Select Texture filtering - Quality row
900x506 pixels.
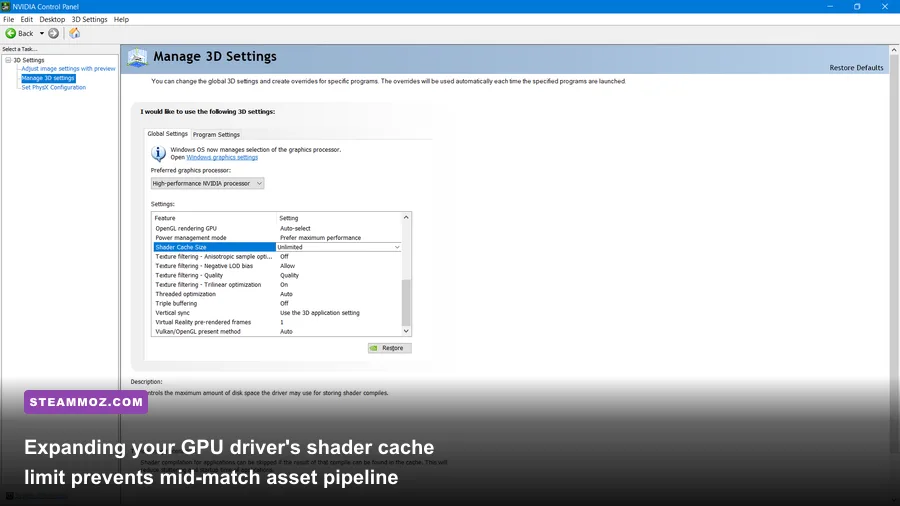coord(277,275)
